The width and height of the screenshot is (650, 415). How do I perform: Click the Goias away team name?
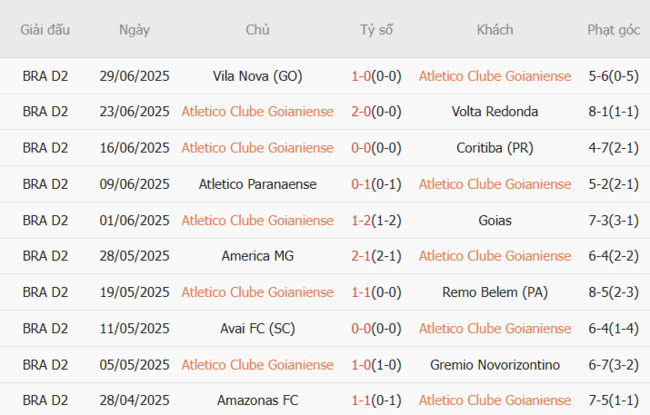pos(495,220)
